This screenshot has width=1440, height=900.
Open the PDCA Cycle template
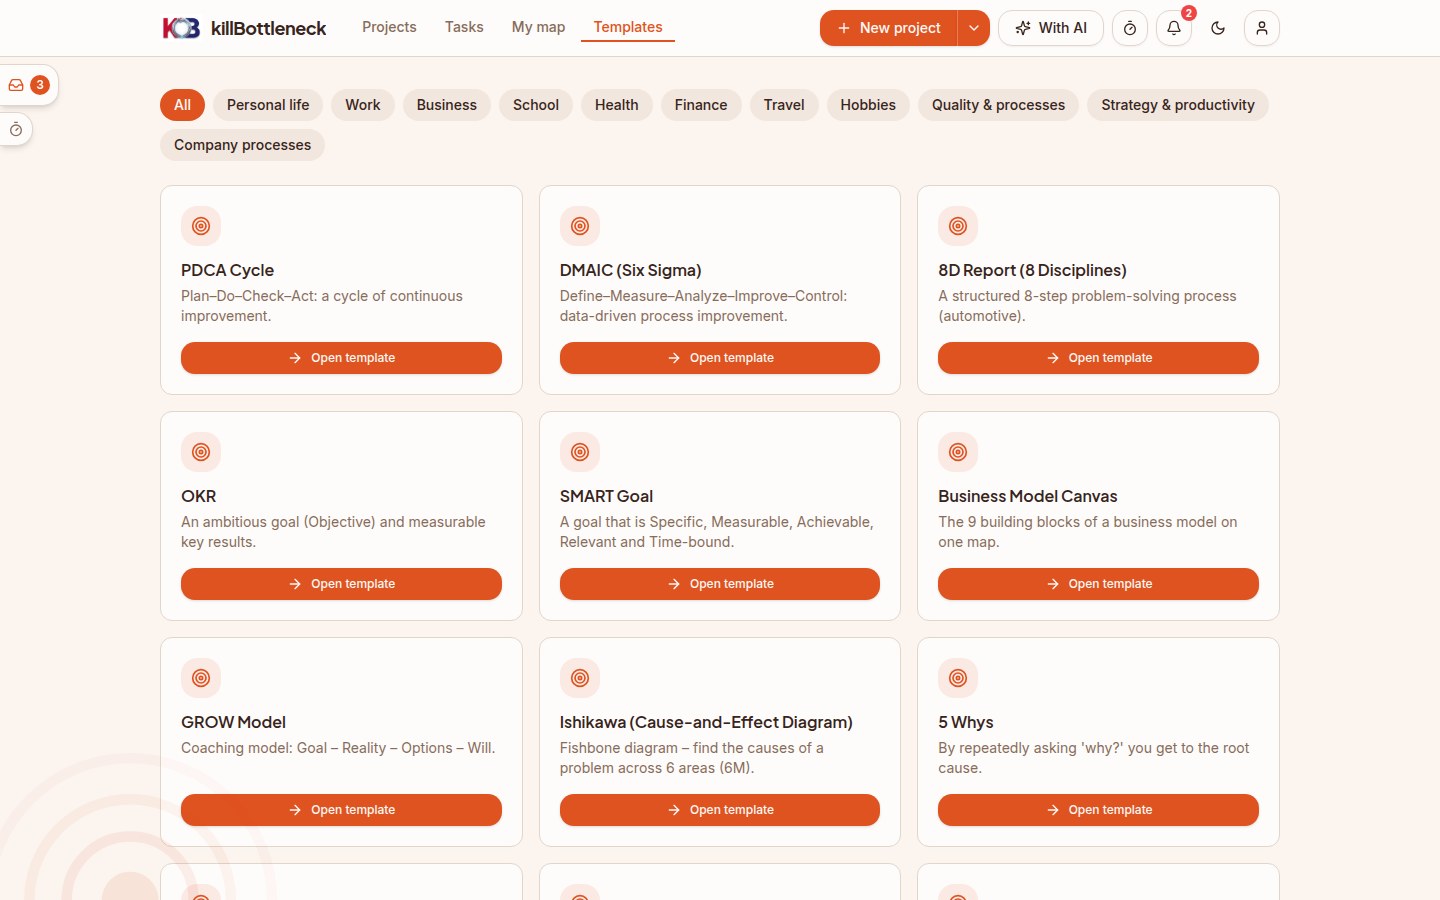pos(341,358)
